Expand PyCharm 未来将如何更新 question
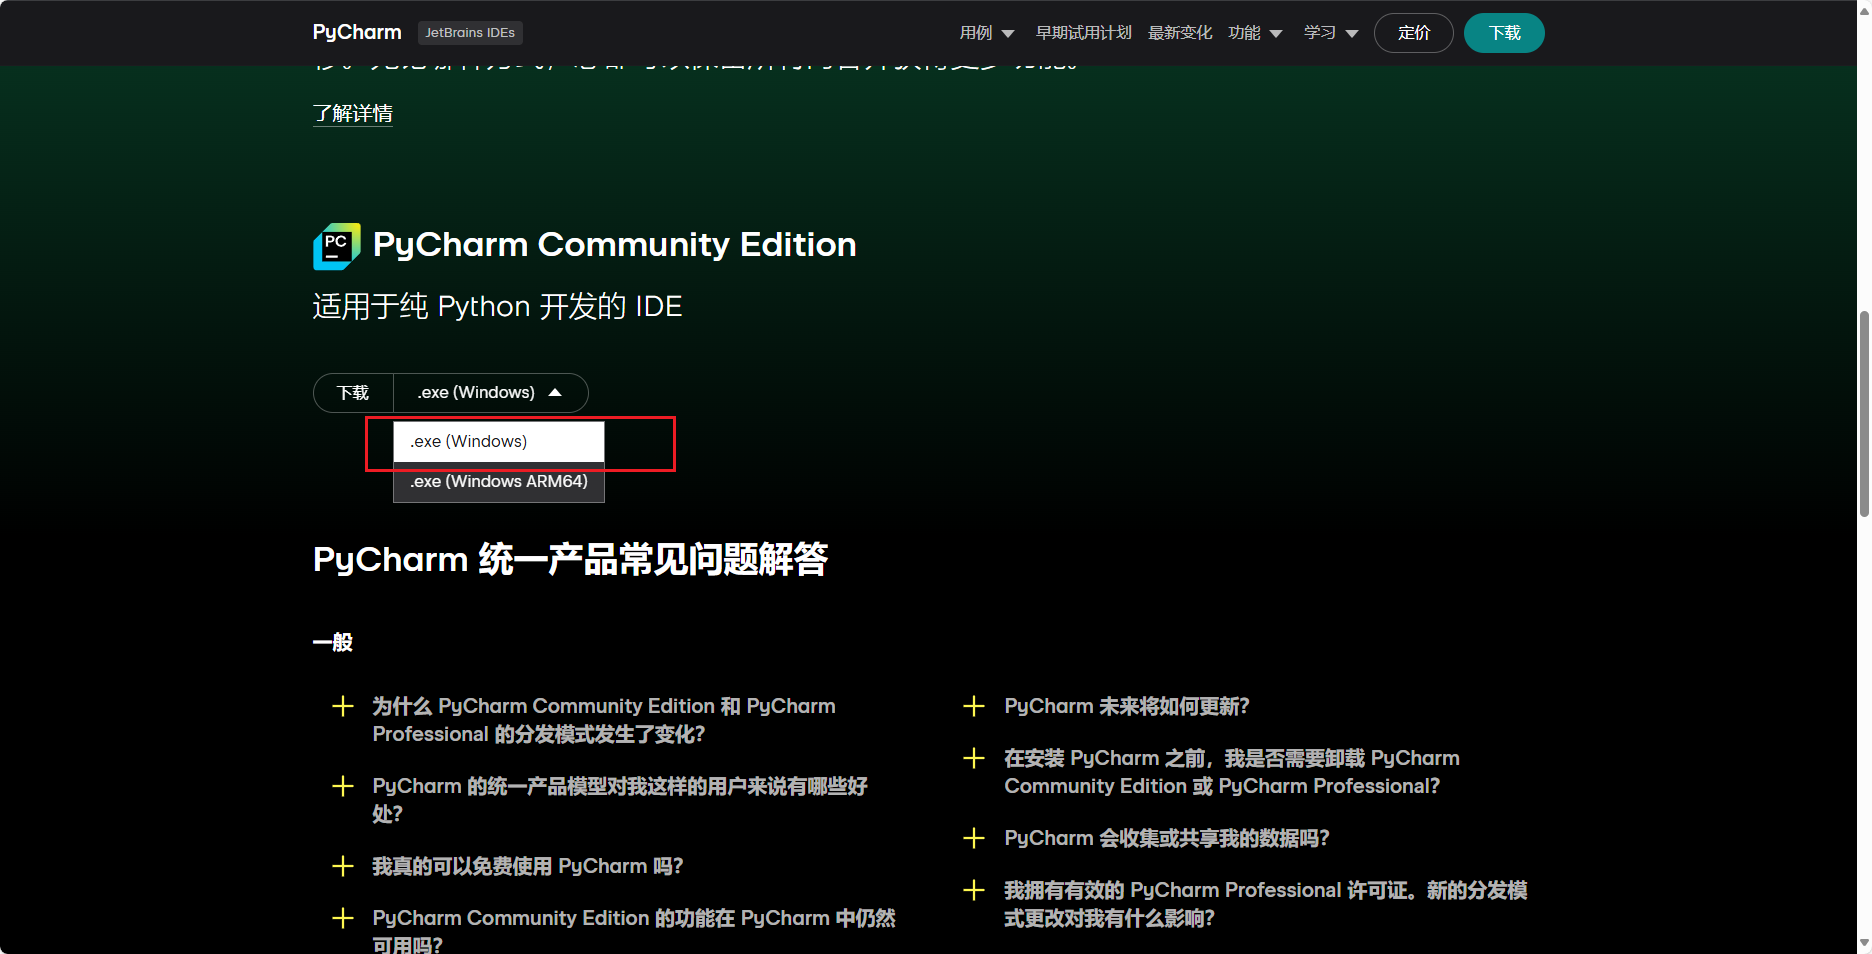Image resolution: width=1872 pixels, height=954 pixels. click(1127, 706)
